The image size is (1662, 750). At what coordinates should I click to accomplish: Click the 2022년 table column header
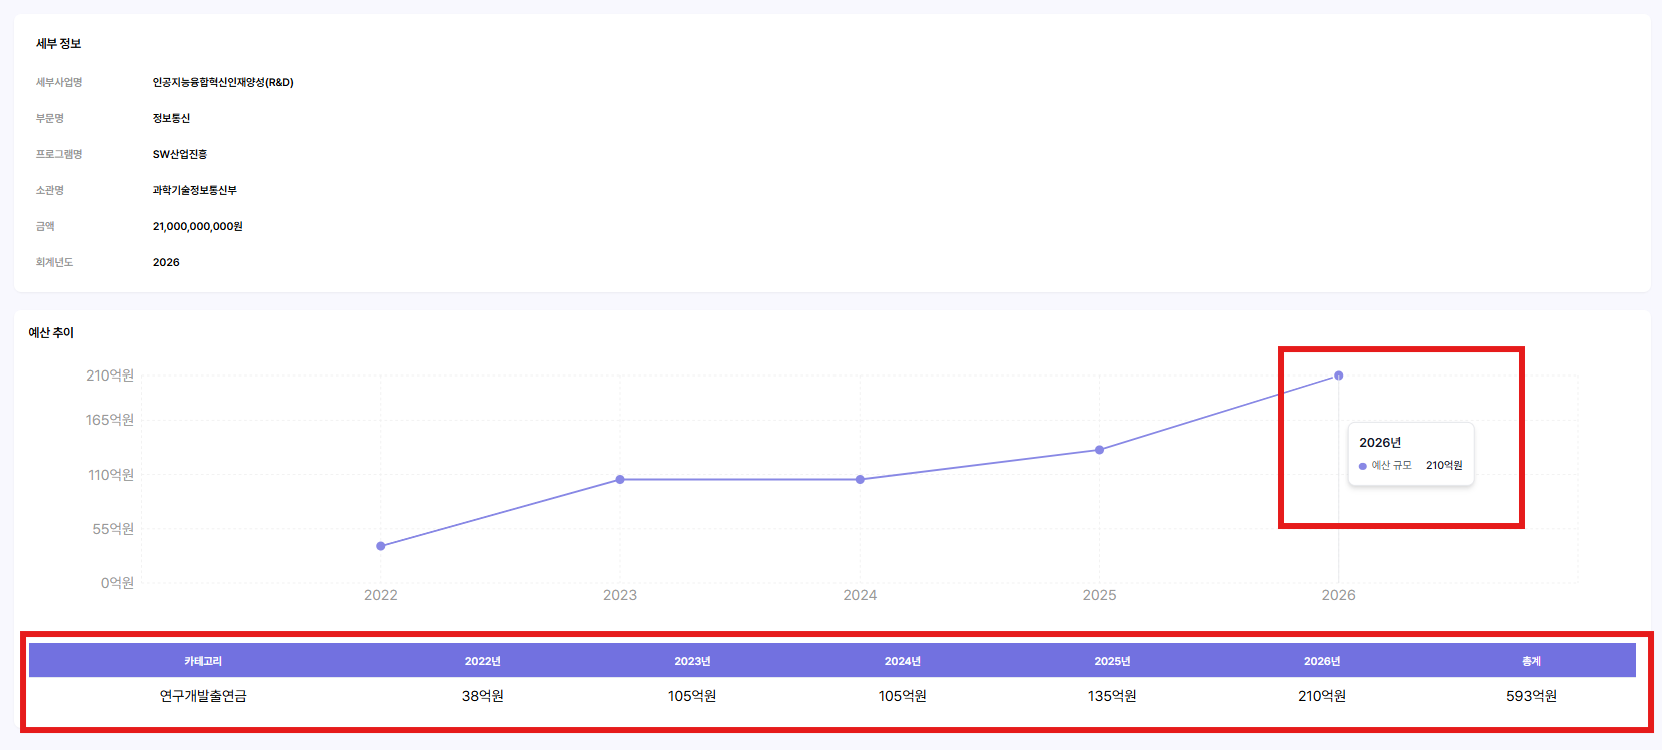pos(482,661)
